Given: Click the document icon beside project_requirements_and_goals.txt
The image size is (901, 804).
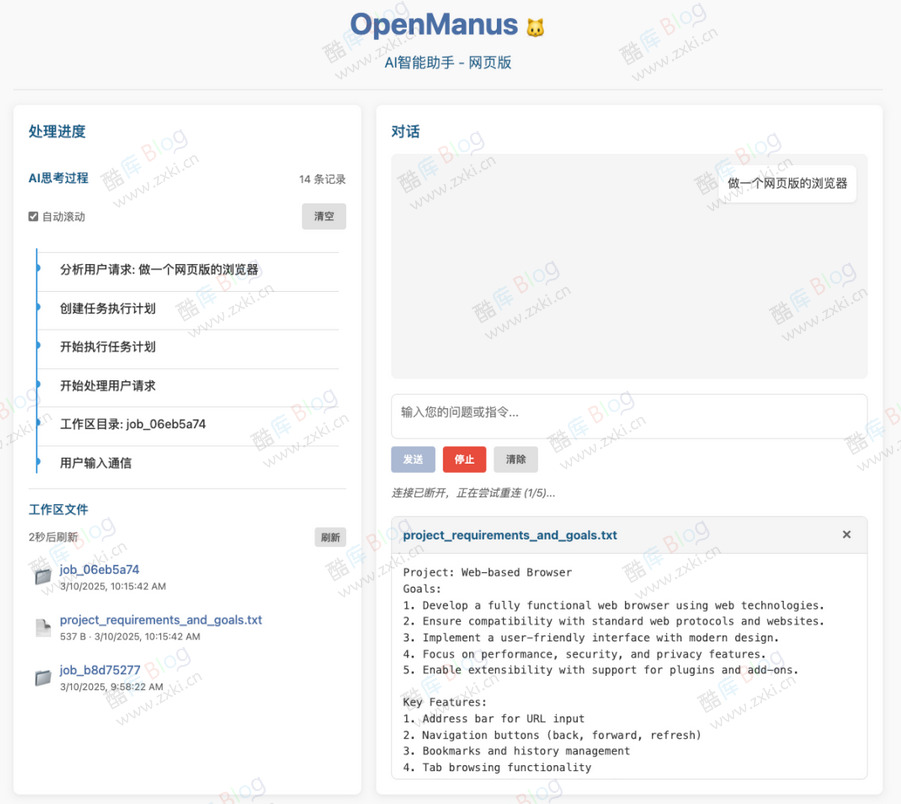Looking at the screenshot, I should [x=42, y=626].
